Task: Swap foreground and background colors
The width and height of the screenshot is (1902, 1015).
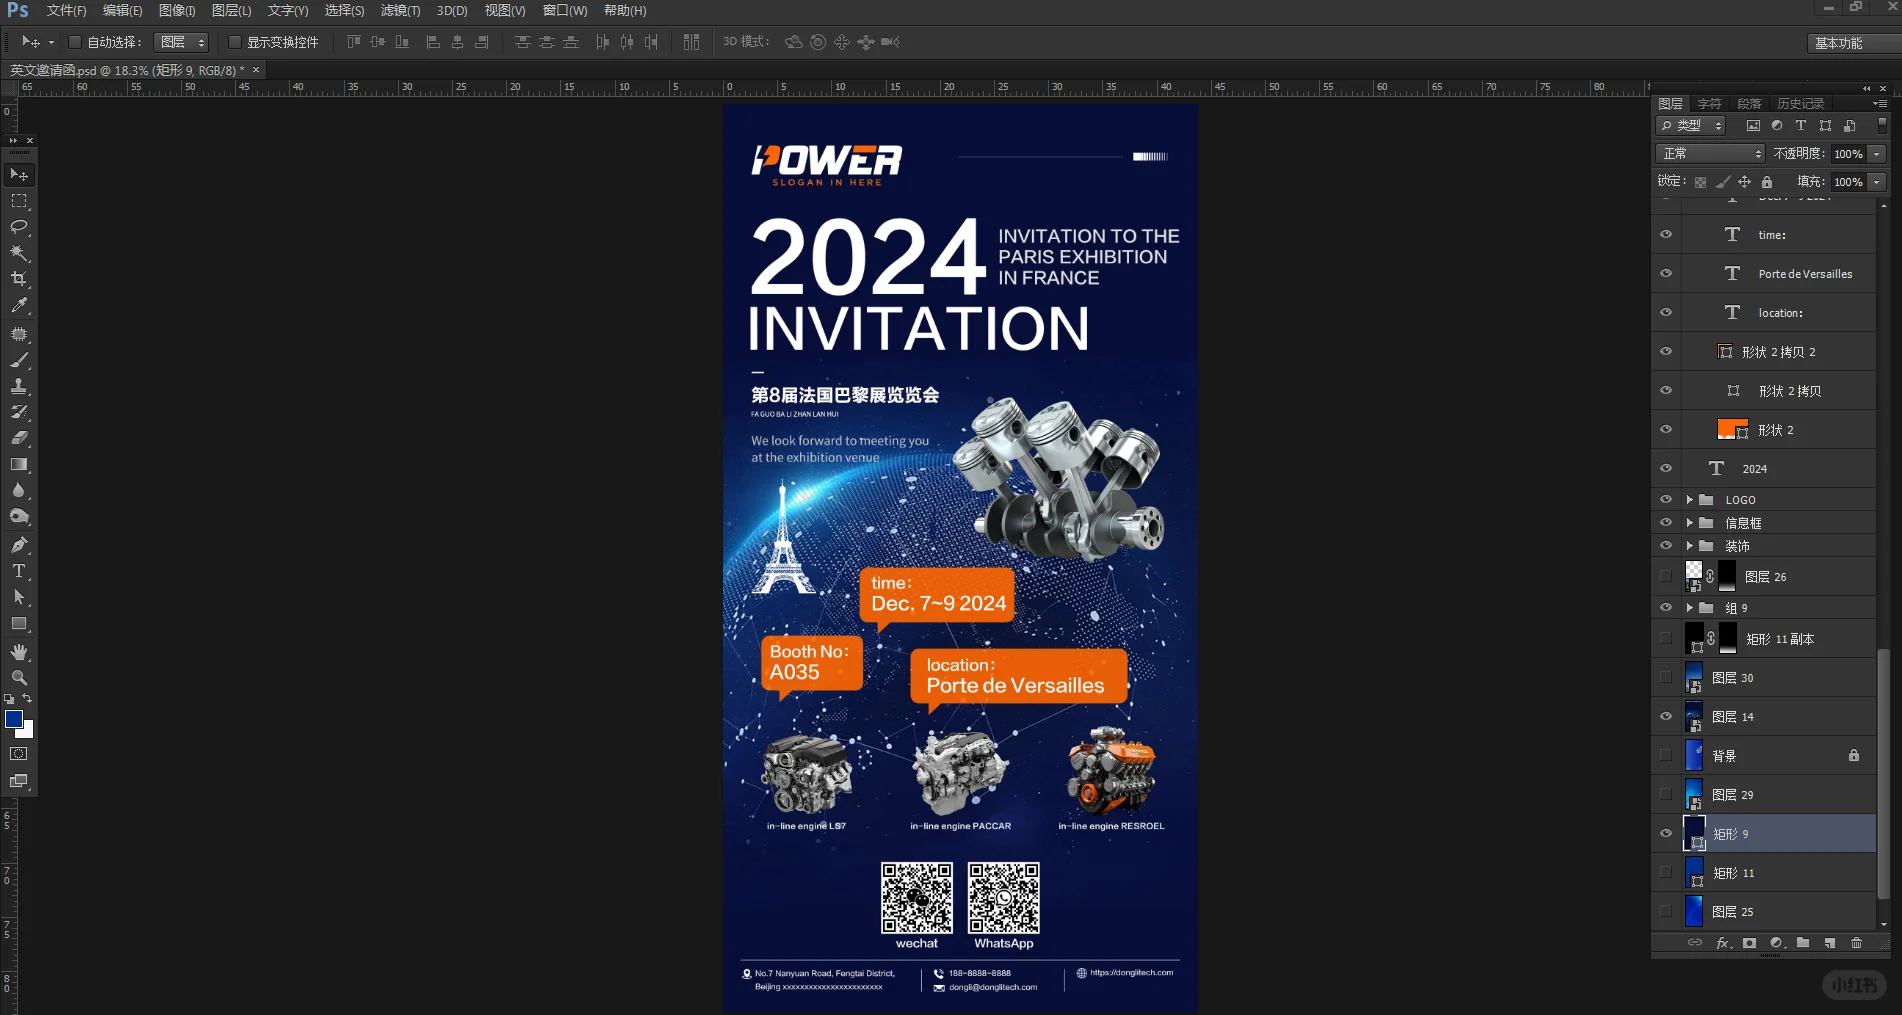Action: (27, 699)
